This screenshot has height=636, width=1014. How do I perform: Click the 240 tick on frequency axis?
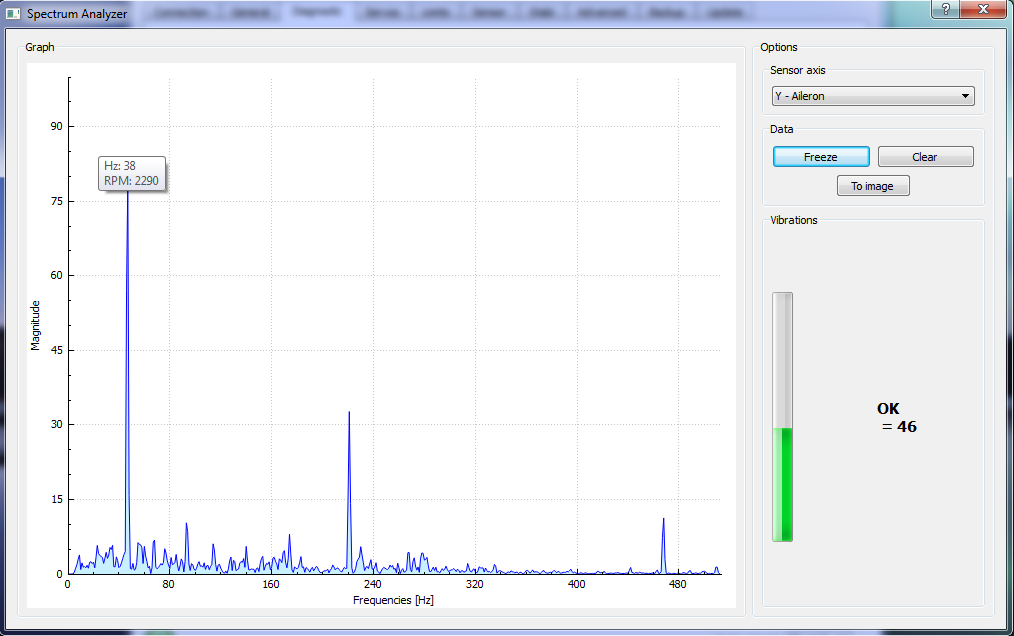[x=372, y=584]
